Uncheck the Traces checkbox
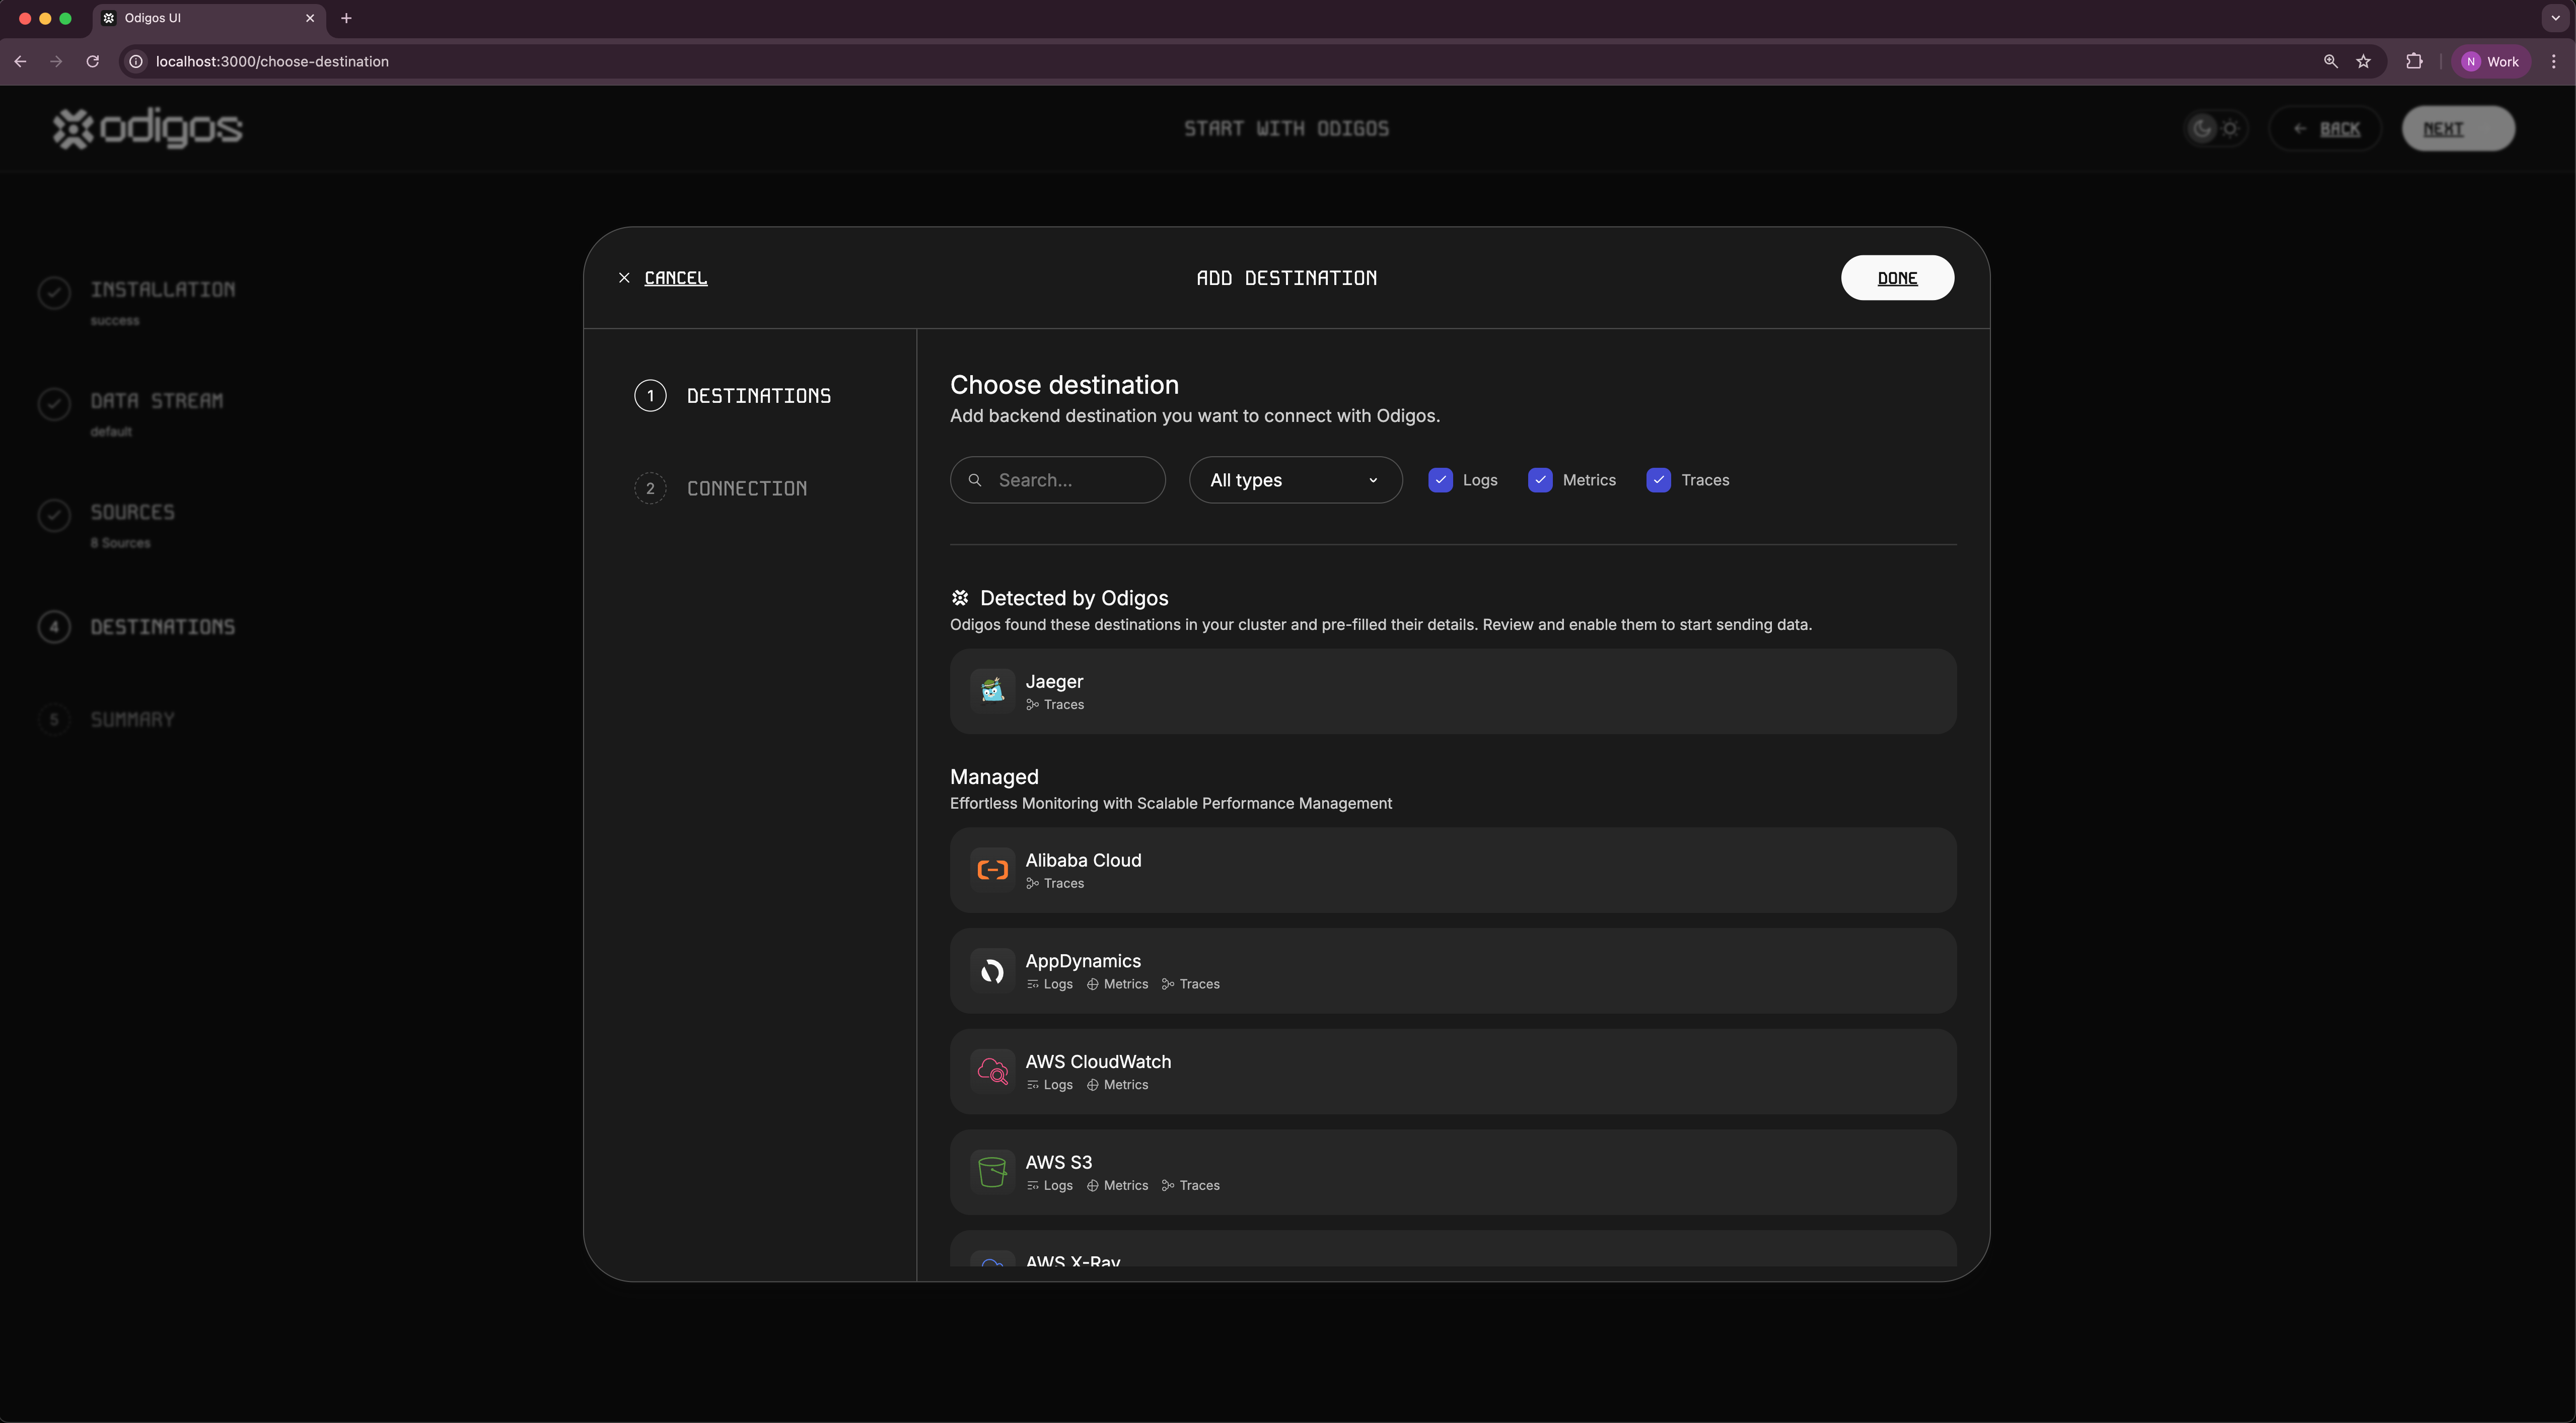This screenshot has height=1423, width=2576. coord(1658,480)
